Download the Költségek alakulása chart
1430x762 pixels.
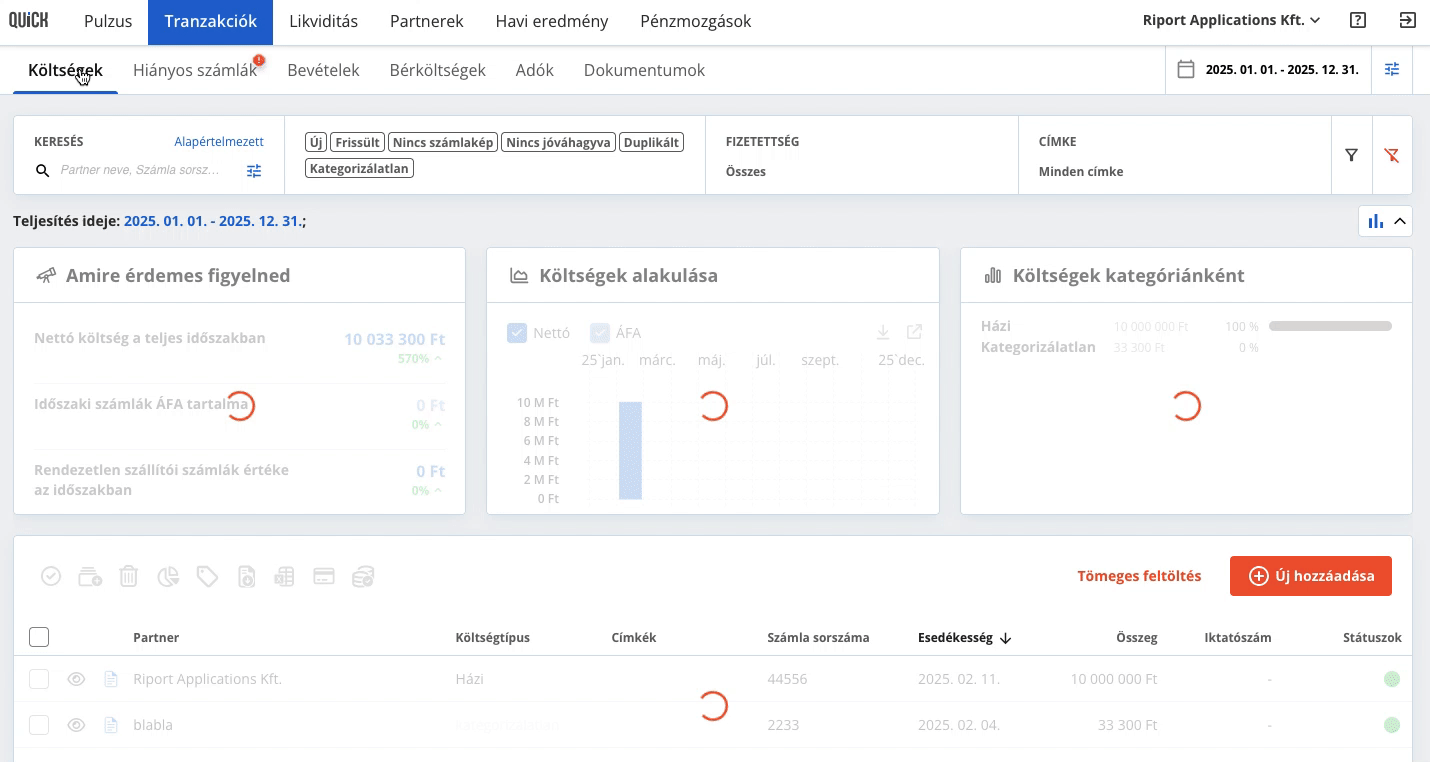pos(883,332)
